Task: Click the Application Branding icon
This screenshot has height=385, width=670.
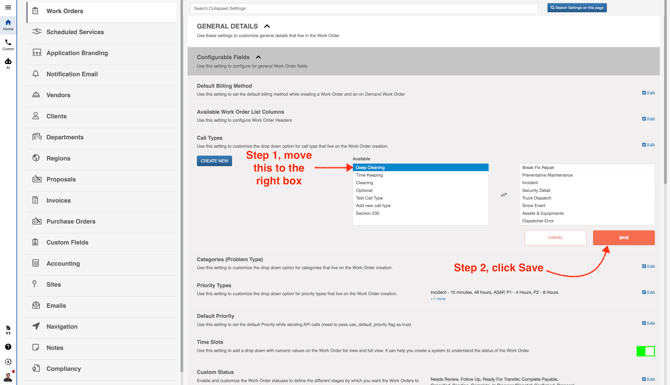Action: tap(37, 53)
